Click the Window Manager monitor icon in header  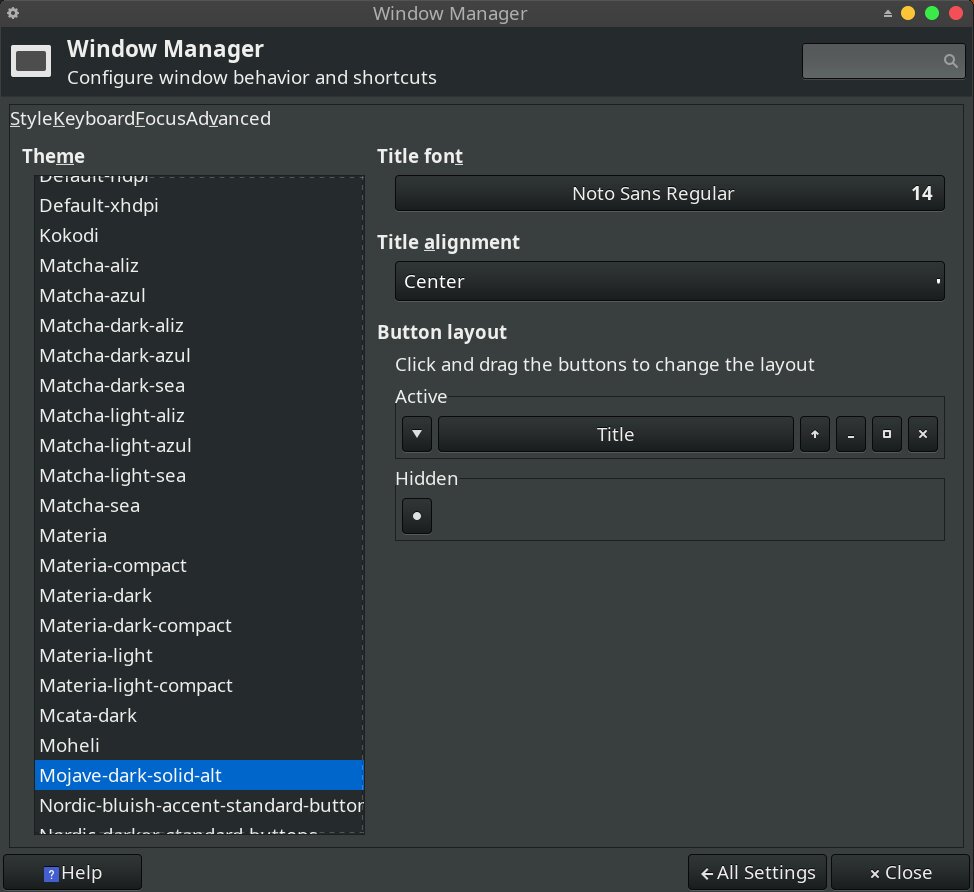pos(31,62)
